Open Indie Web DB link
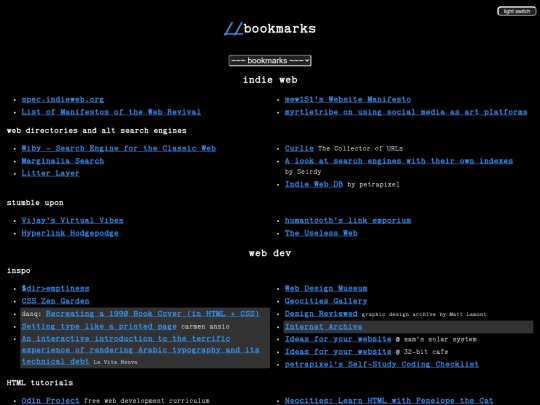This screenshot has width=540, height=405. 314,184
